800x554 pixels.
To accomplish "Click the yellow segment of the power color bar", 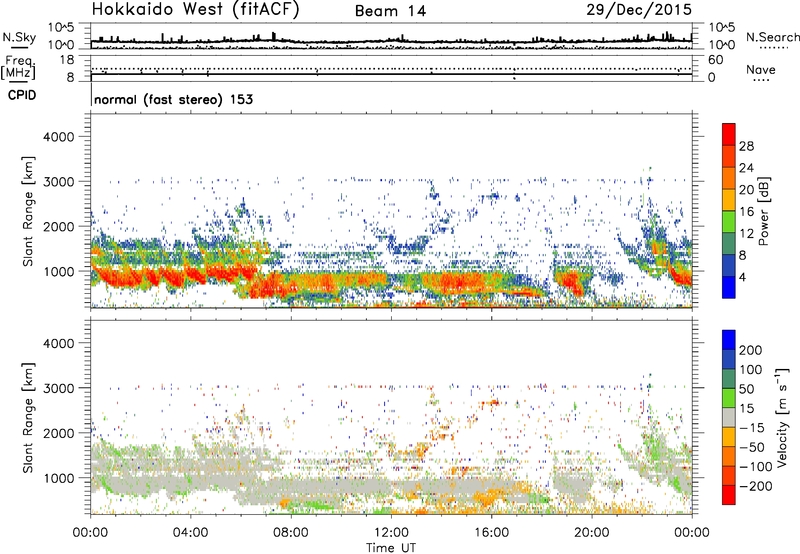I will click(729, 200).
